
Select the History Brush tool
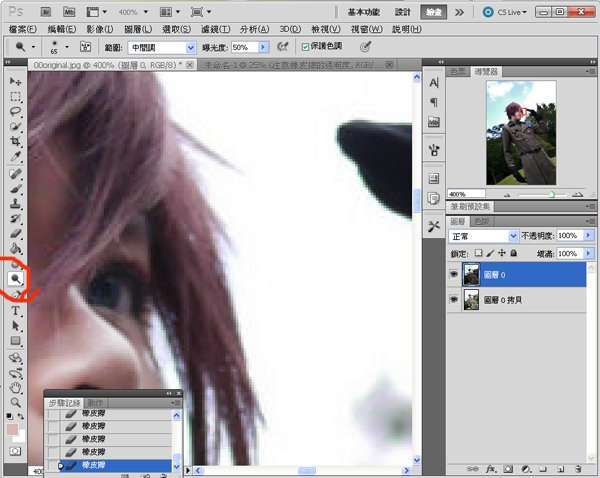pos(15,219)
